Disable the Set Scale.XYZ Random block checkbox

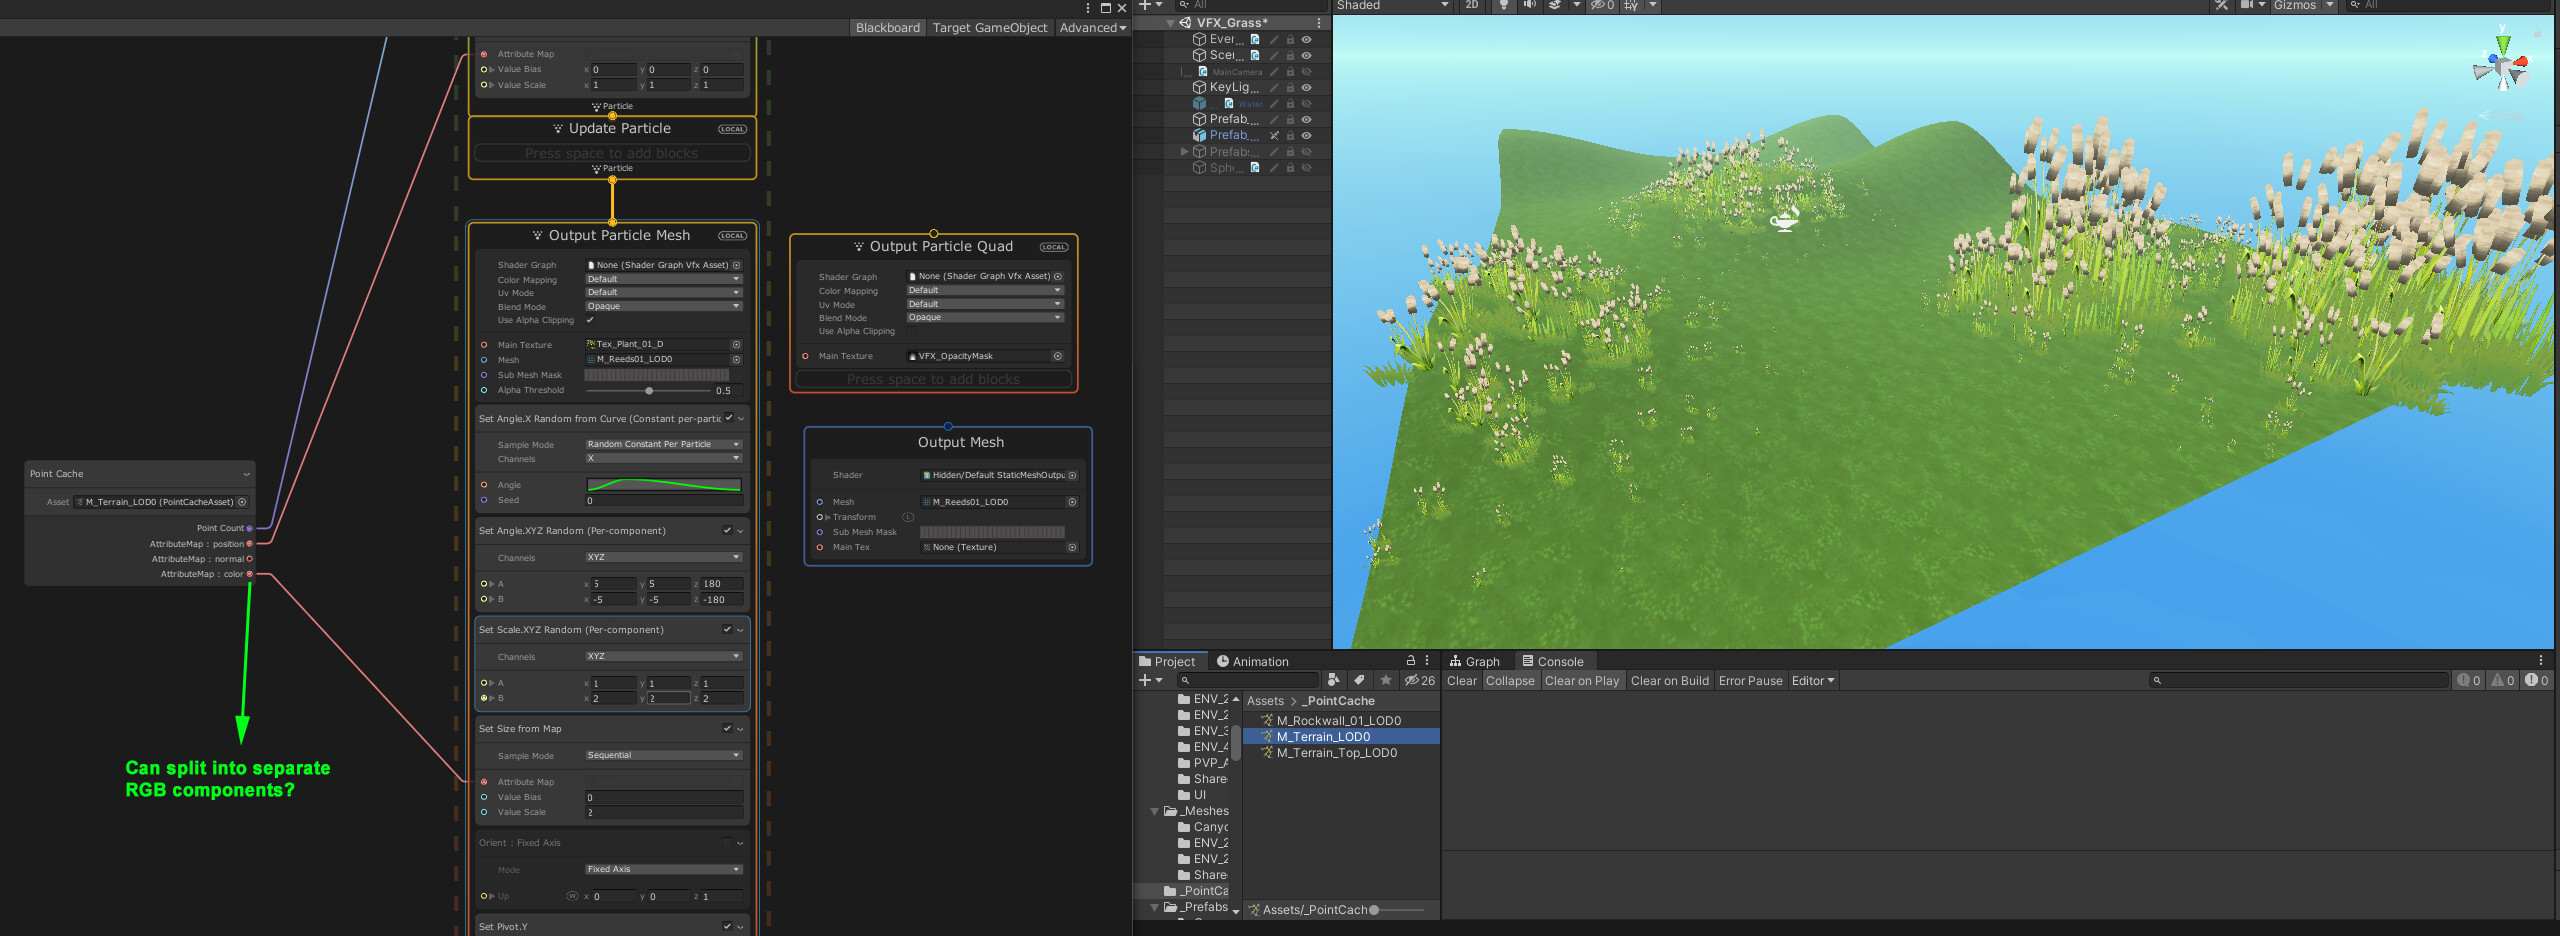point(727,629)
